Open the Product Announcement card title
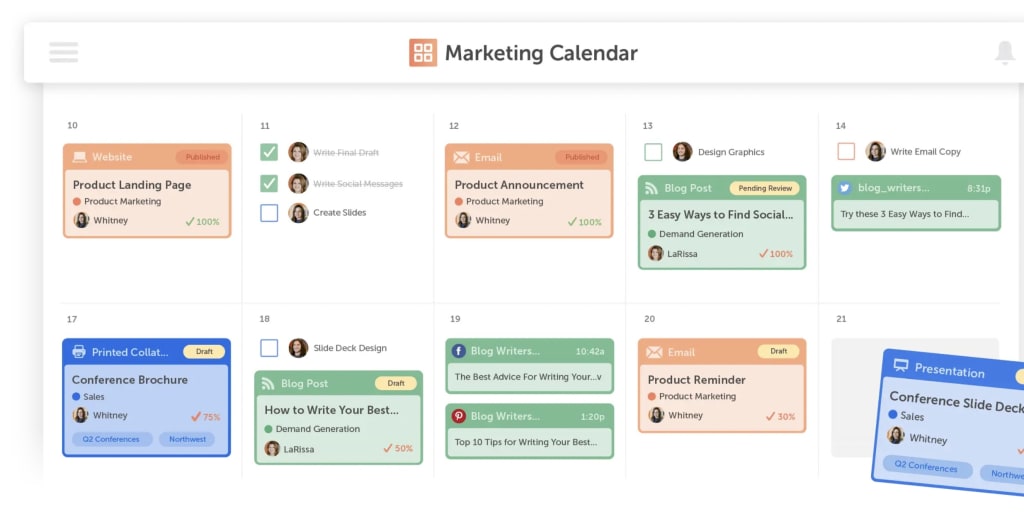 pos(519,185)
